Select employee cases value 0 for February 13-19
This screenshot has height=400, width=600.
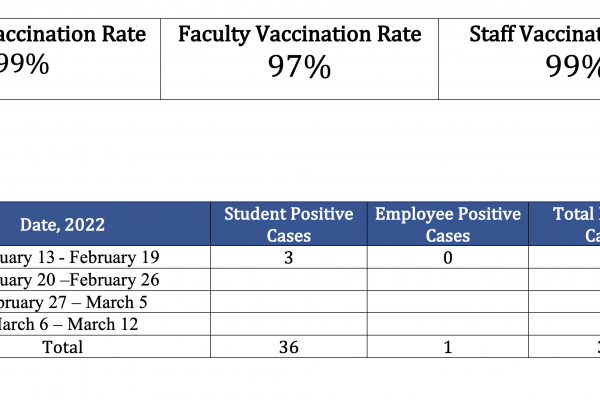pos(448,258)
